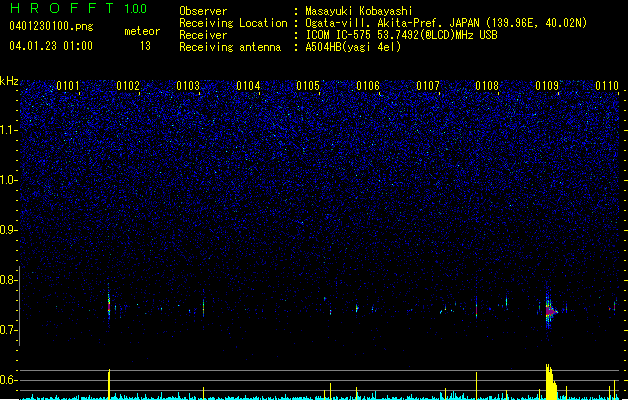Click the date 04.01.23 01:00

(51, 46)
